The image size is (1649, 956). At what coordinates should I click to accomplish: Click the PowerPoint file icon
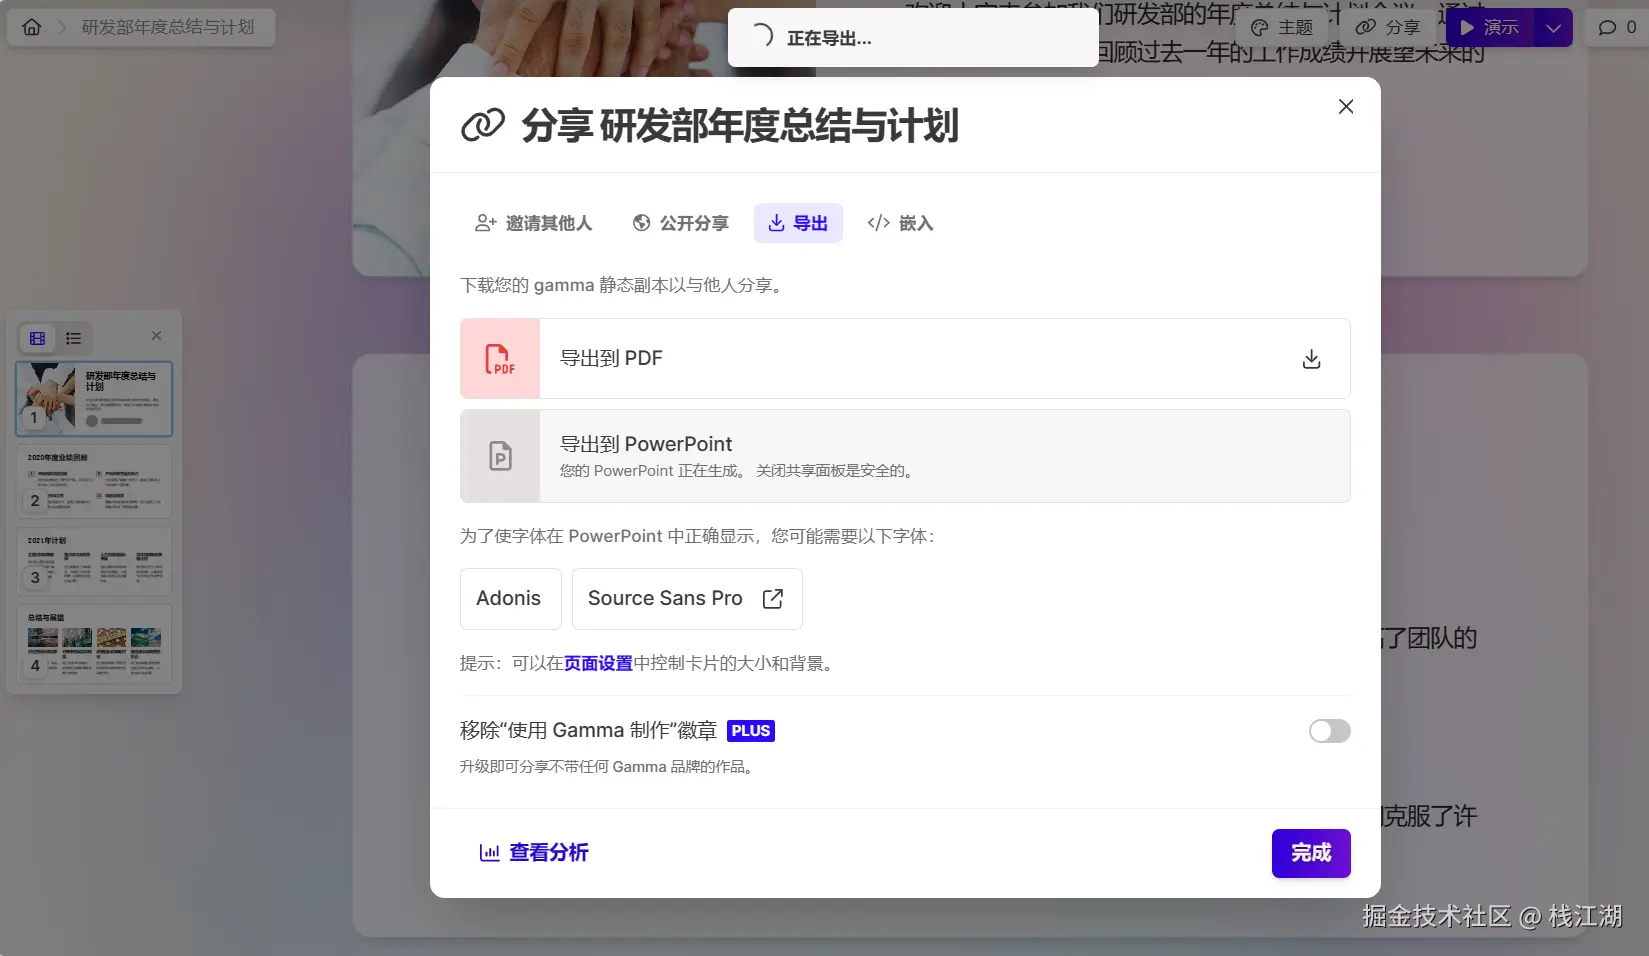coord(500,456)
